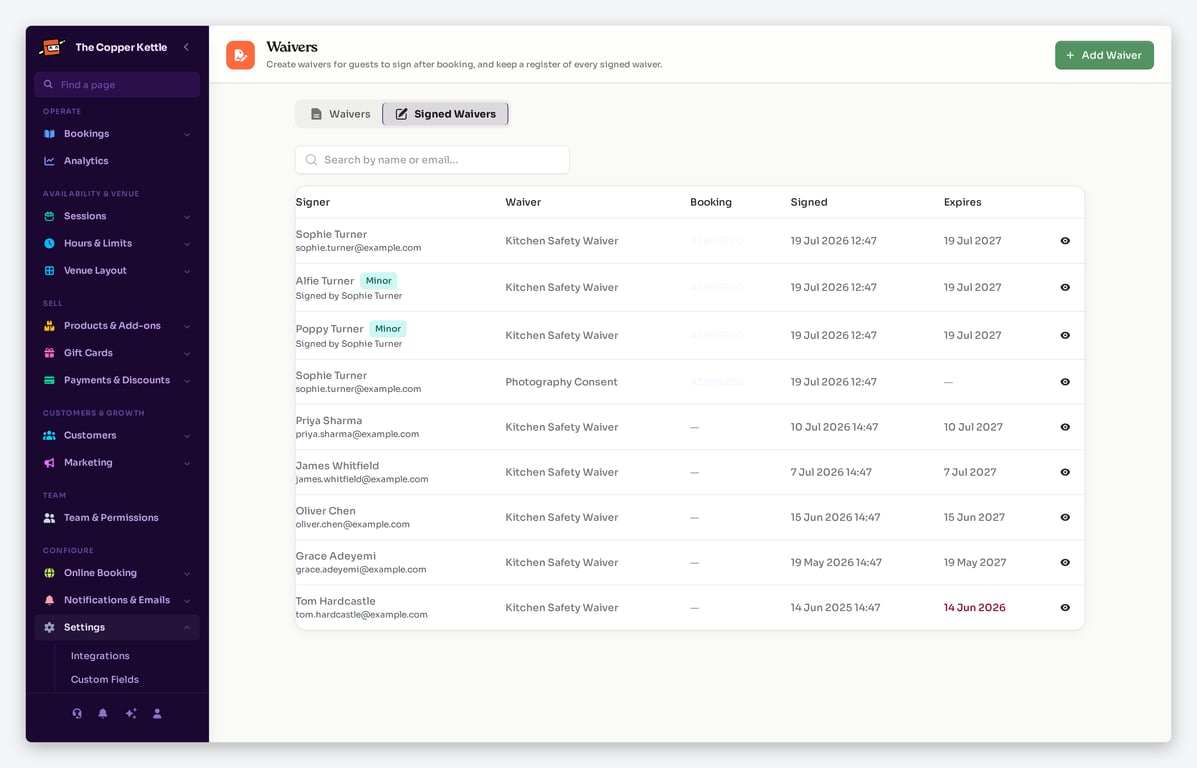This screenshot has height=768, width=1197.
Task: View Priya Sharma's waiver eye icon
Action: pyautogui.click(x=1065, y=427)
